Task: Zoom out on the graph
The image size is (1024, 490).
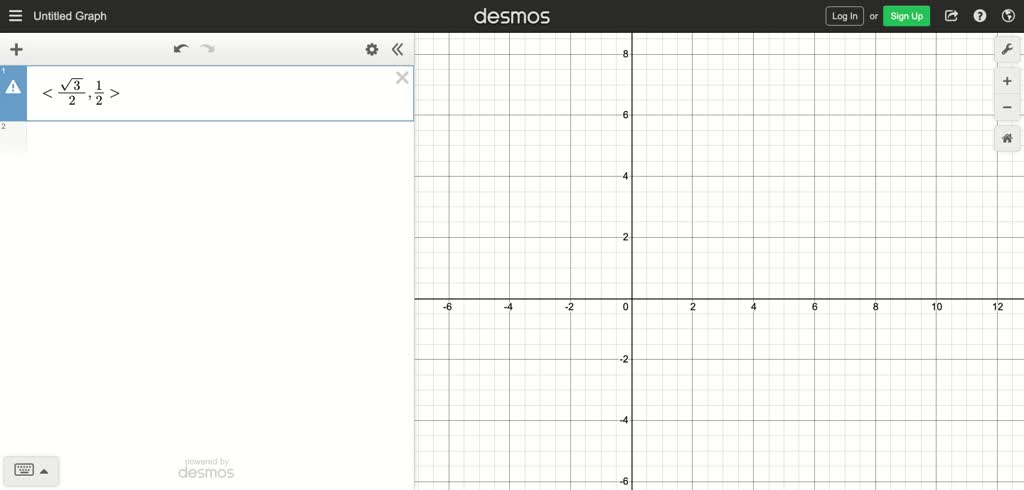Action: click(1007, 107)
